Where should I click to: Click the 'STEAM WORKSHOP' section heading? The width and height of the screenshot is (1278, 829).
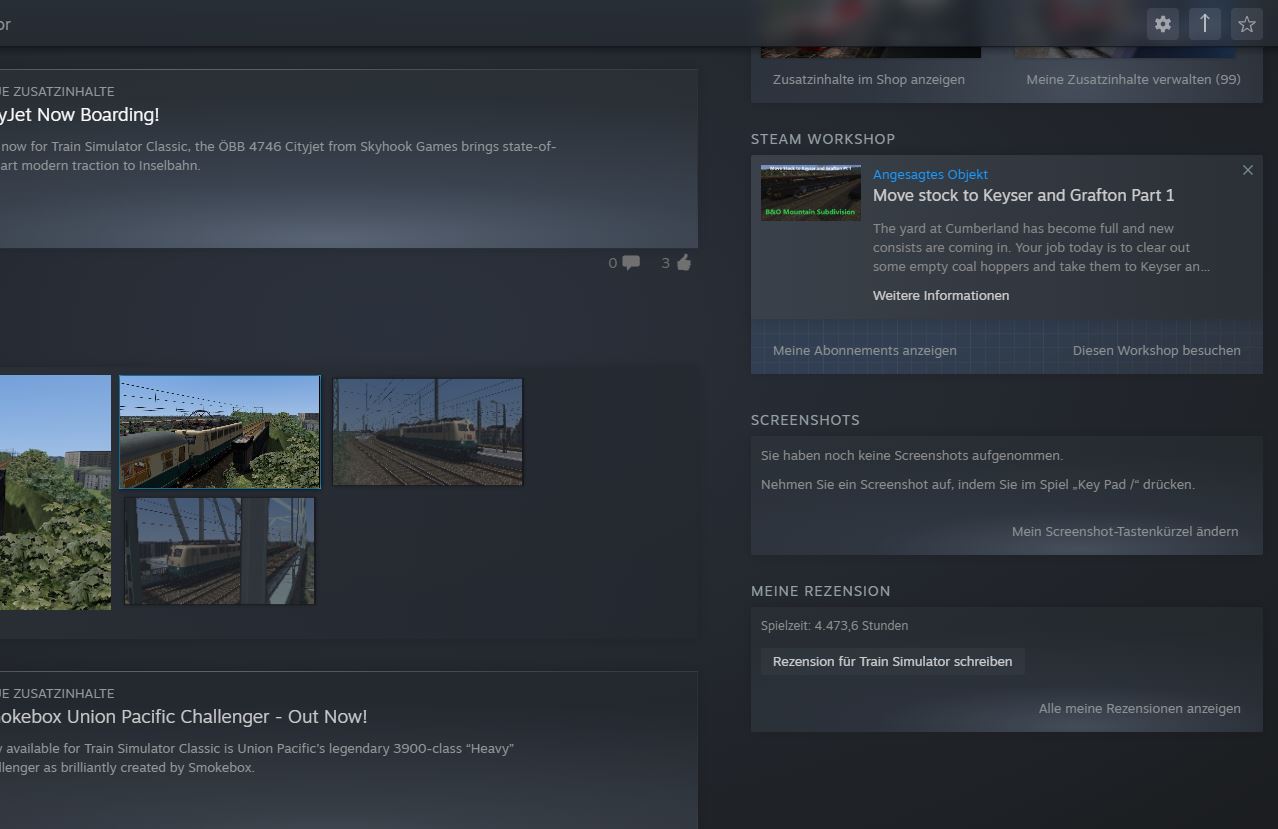pyautogui.click(x=823, y=139)
